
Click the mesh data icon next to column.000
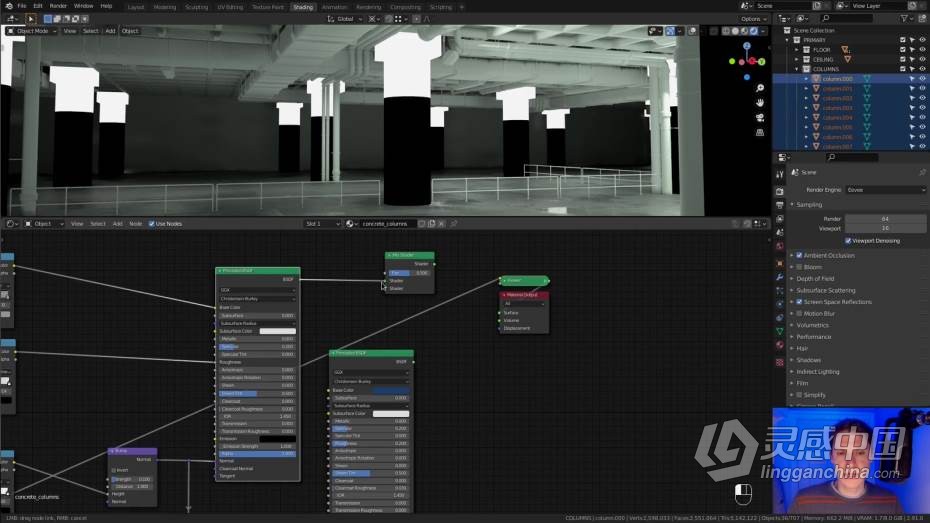867,79
